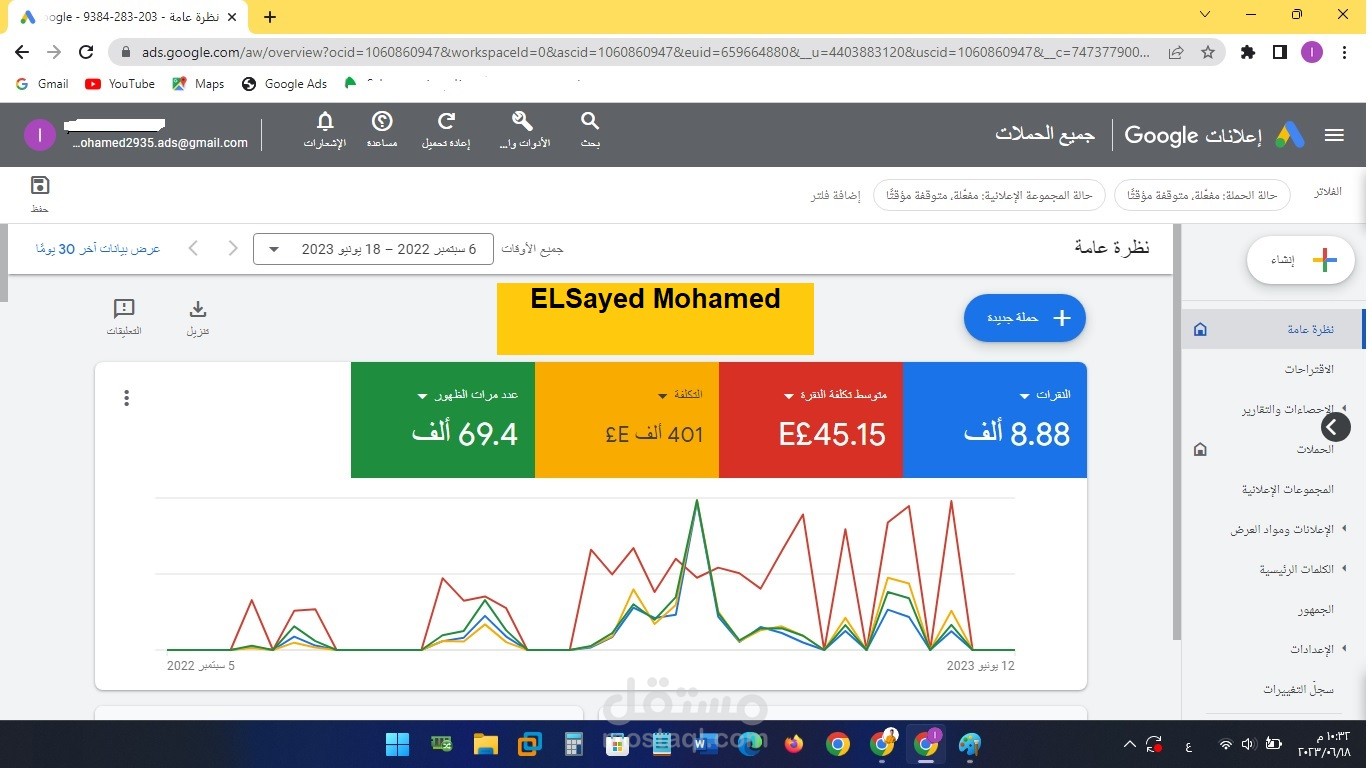This screenshot has width=1372, height=768.
Task: Bookmark this page with the star icon
Action: 1207,52
